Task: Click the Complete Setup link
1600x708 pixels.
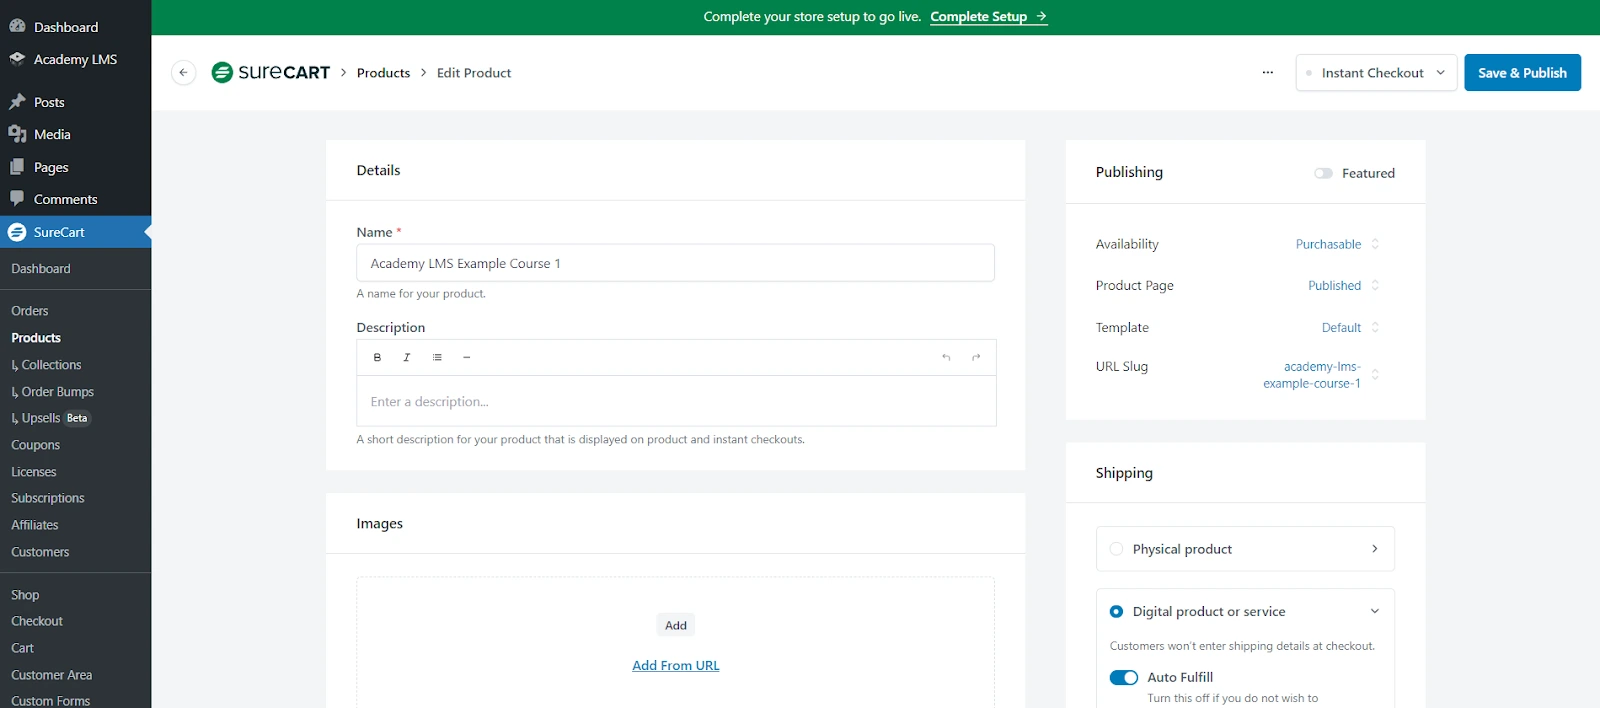Action: coord(988,16)
